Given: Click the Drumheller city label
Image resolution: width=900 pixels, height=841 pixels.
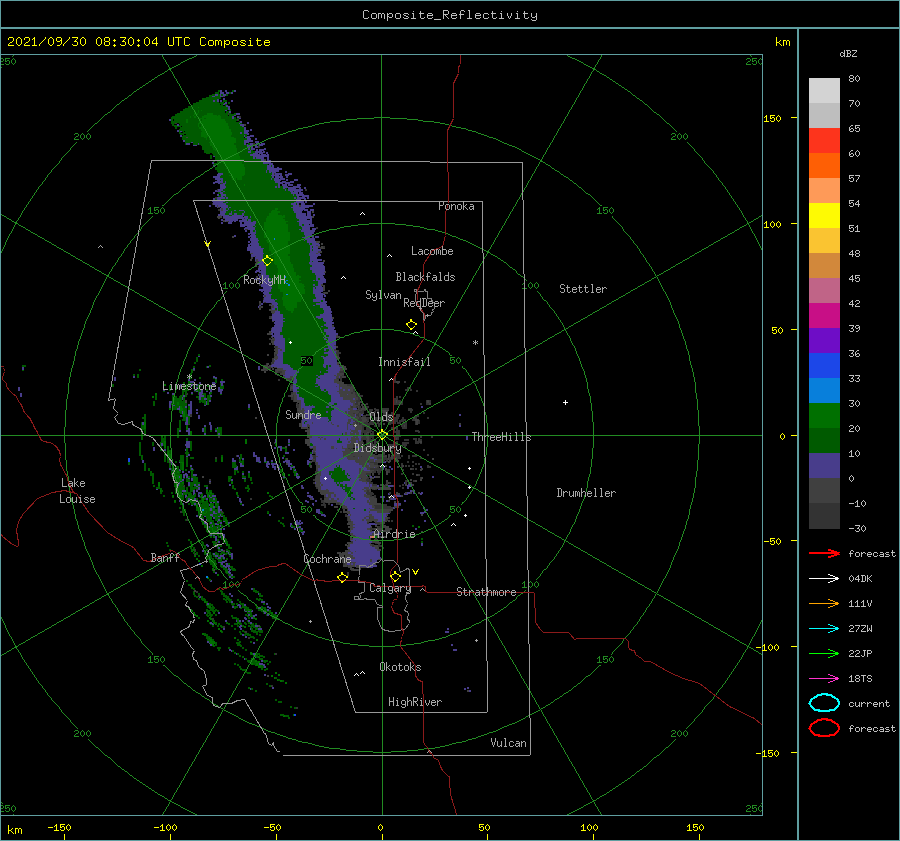Looking at the screenshot, I should click(x=586, y=493).
